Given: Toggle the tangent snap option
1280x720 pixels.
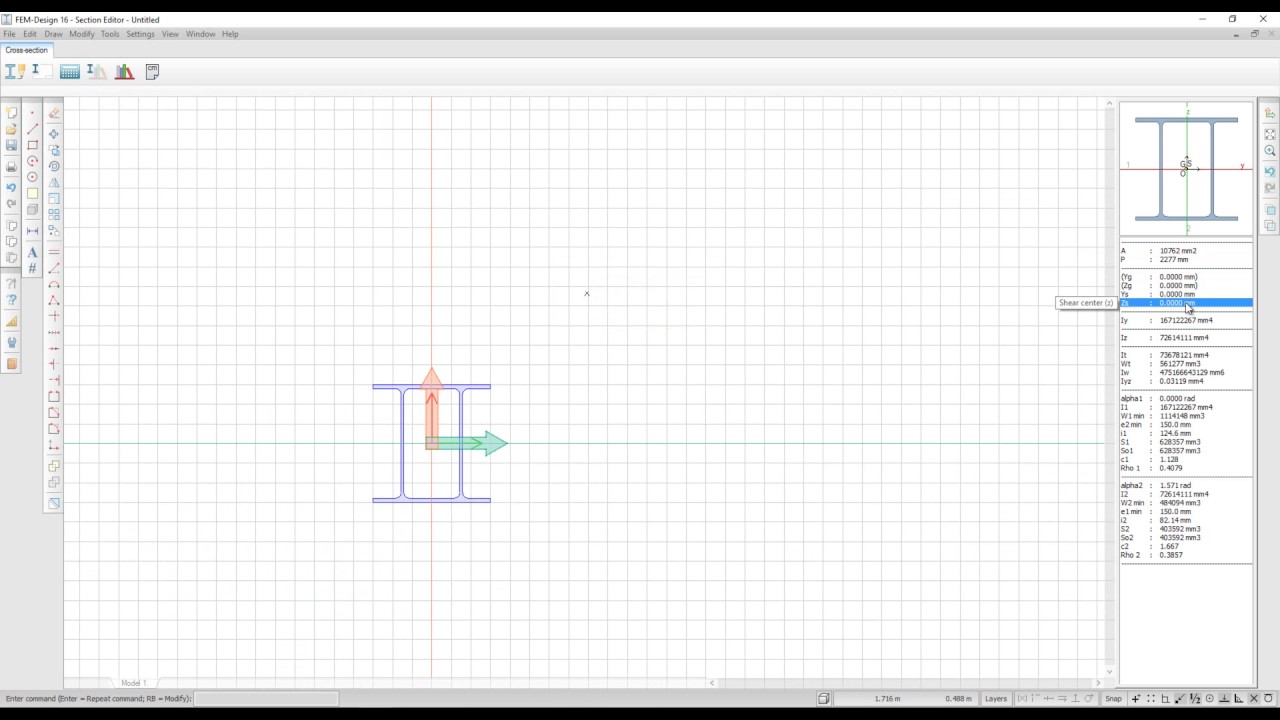Looking at the screenshot, I should point(1268,698).
